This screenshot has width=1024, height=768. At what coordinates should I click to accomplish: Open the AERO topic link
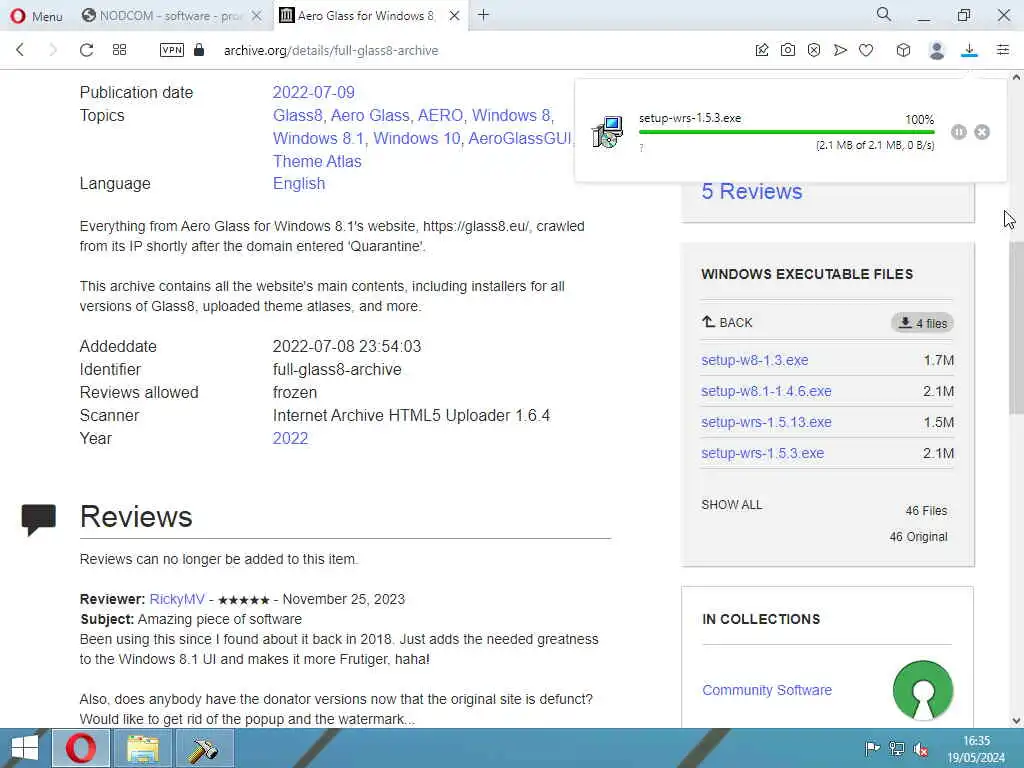click(440, 116)
